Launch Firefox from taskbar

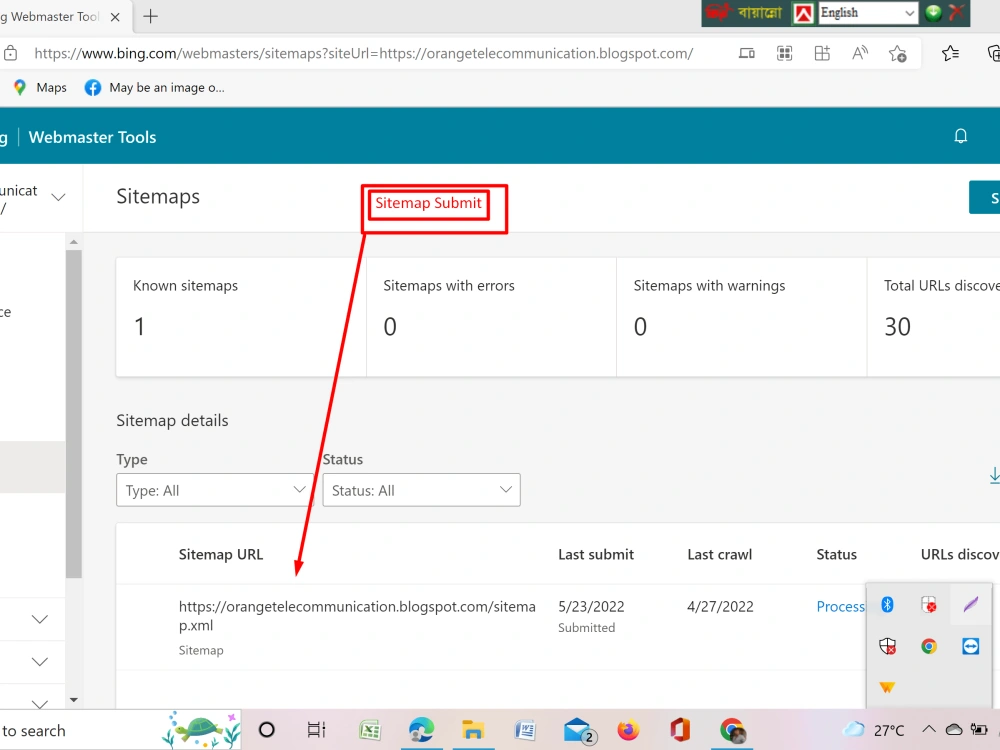coord(628,730)
